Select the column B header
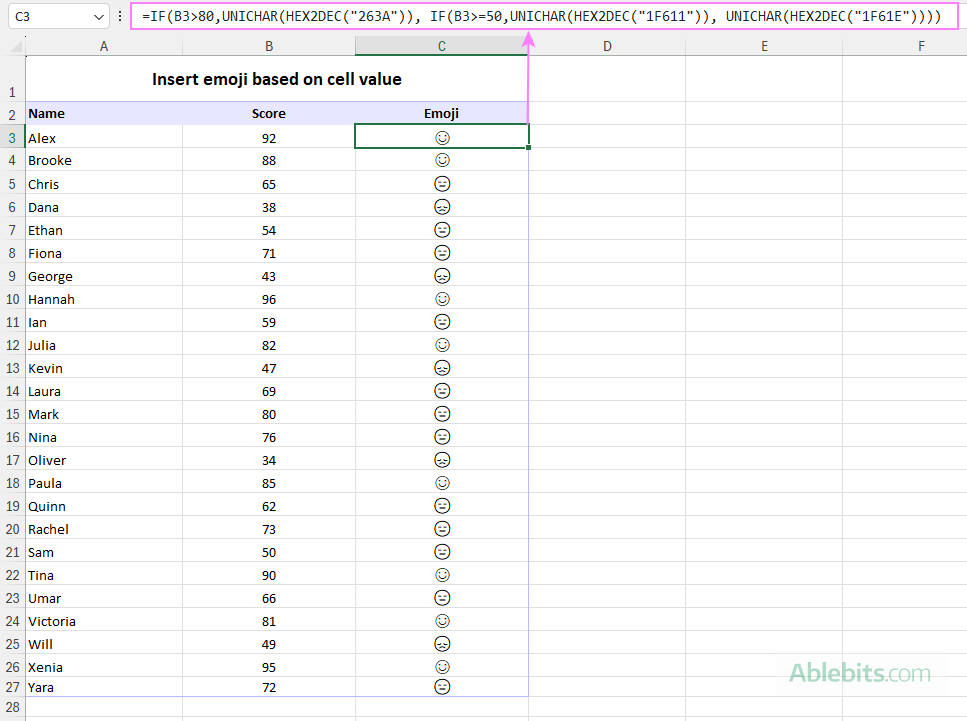967x721 pixels. 268,46
